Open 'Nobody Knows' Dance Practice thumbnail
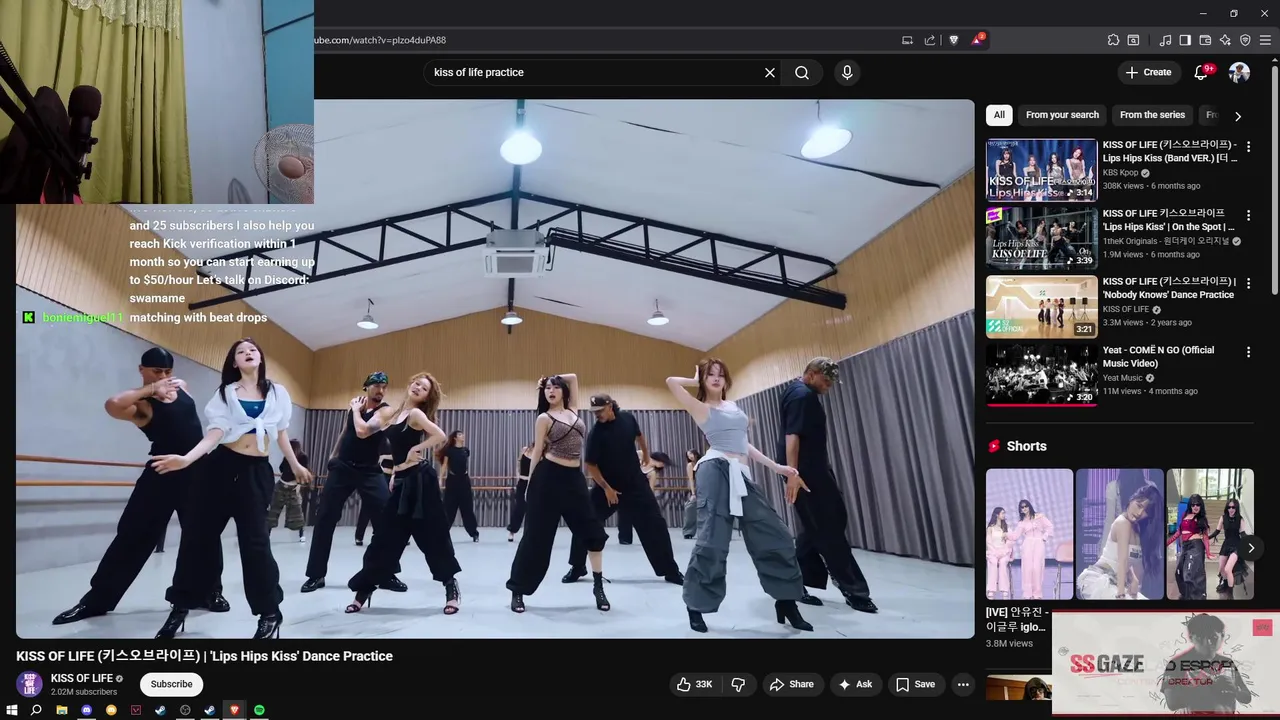This screenshot has height=720, width=1280. [1041, 307]
